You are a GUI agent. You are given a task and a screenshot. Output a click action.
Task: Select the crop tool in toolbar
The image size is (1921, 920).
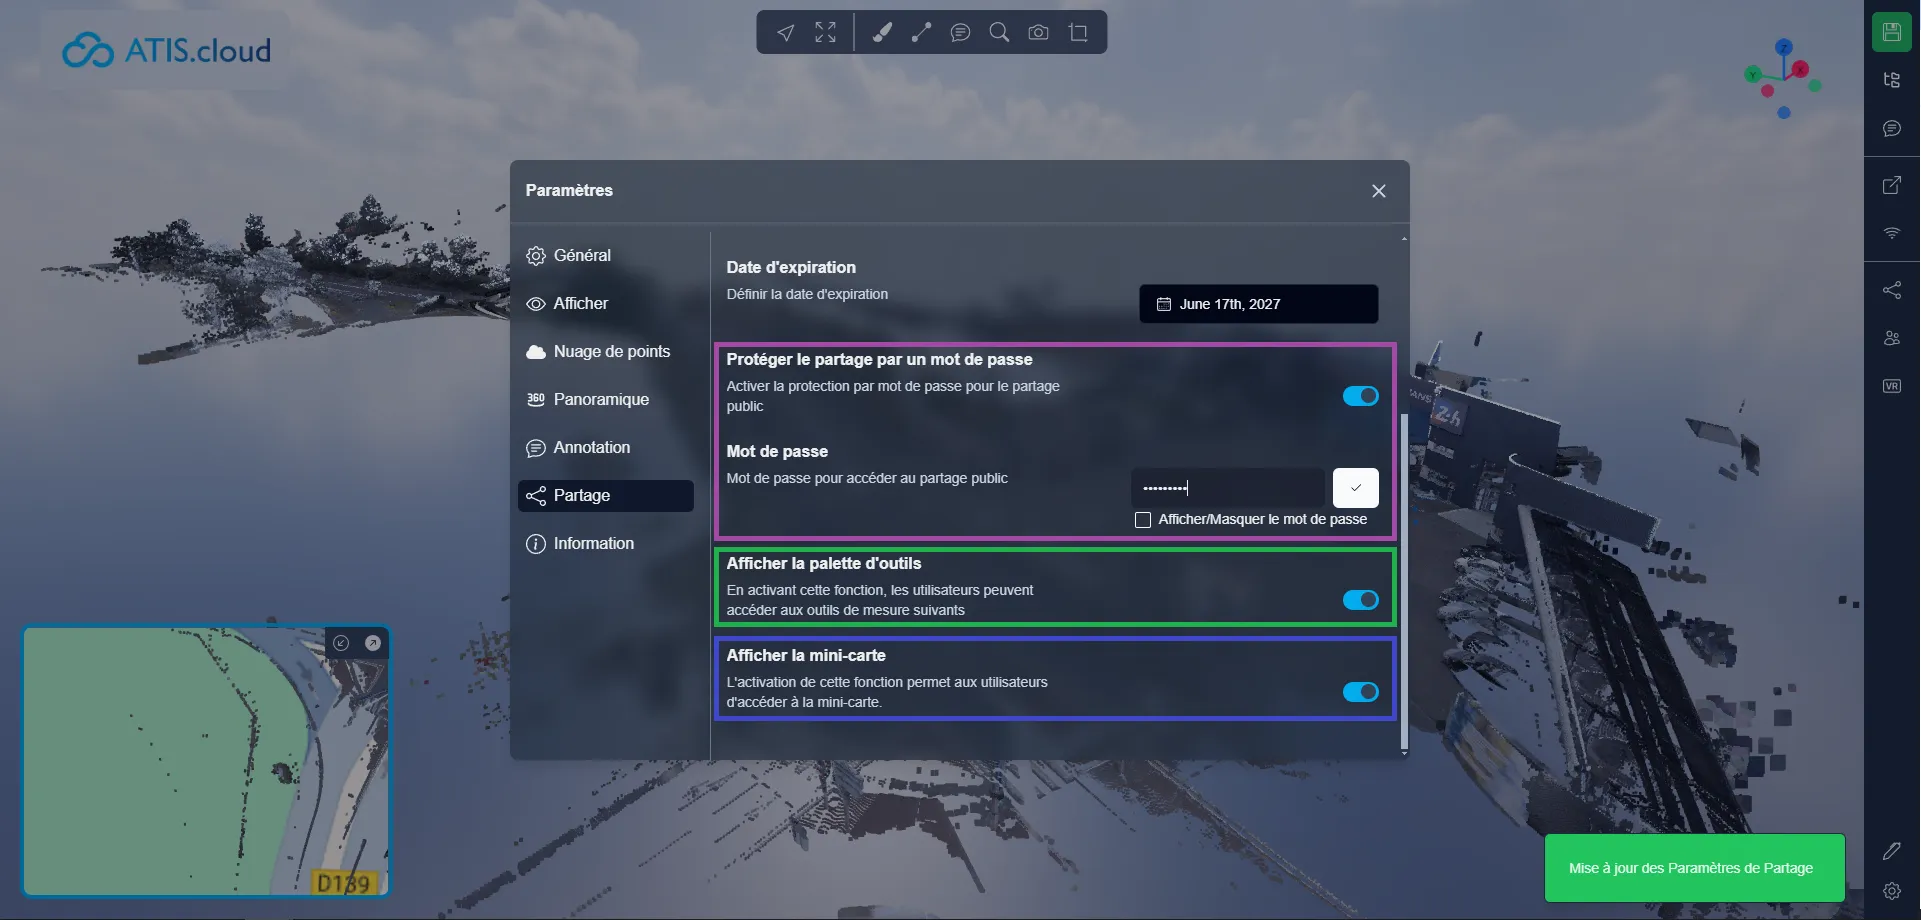click(x=1078, y=33)
